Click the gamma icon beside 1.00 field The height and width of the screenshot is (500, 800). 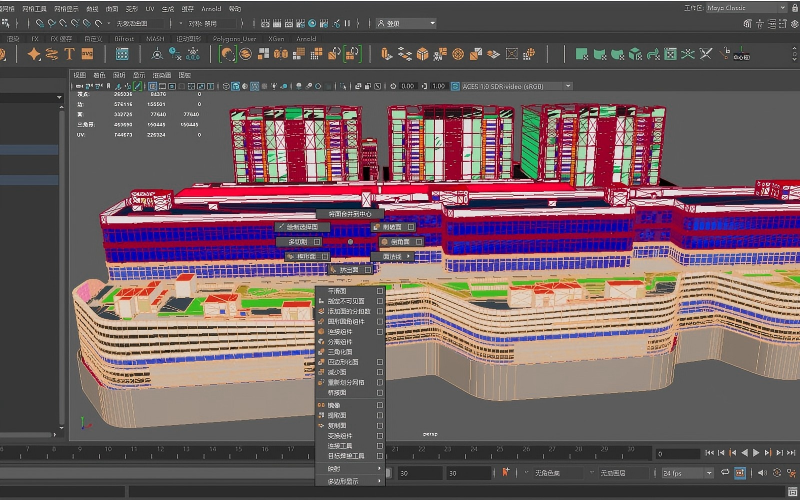pos(424,86)
